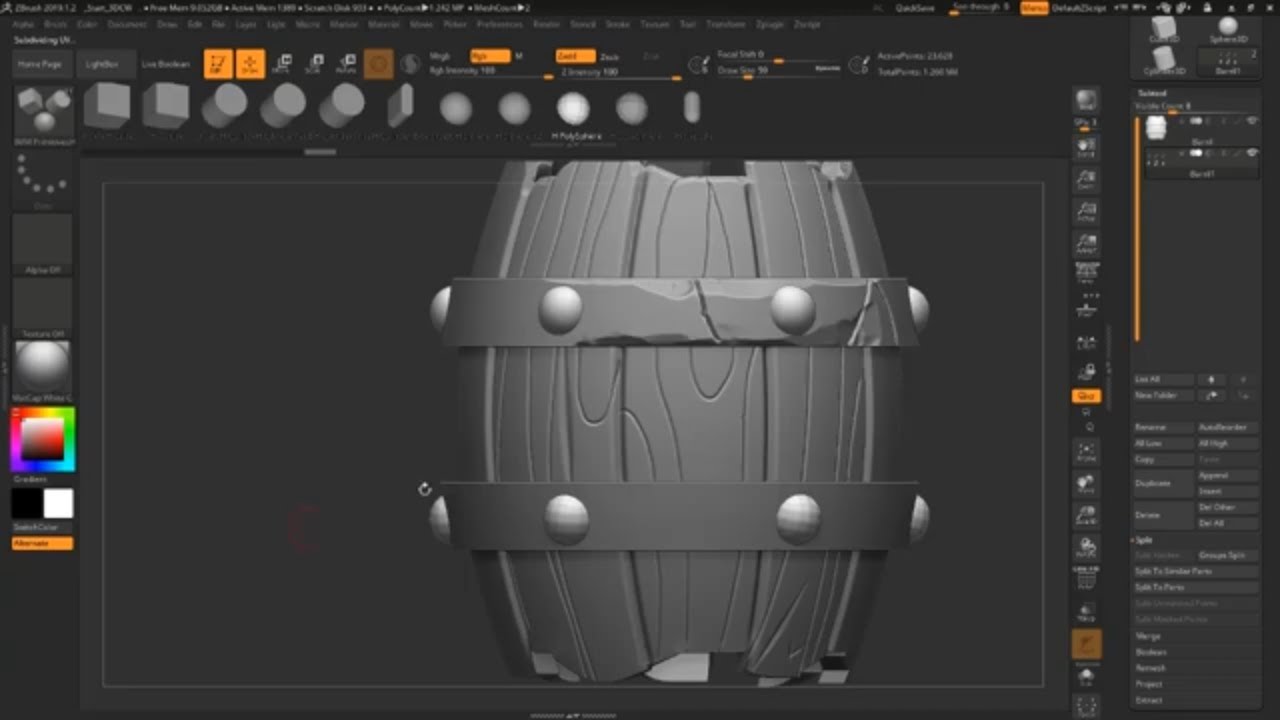Toggle the Zadd button
This screenshot has width=1280, height=720.
(x=576, y=56)
